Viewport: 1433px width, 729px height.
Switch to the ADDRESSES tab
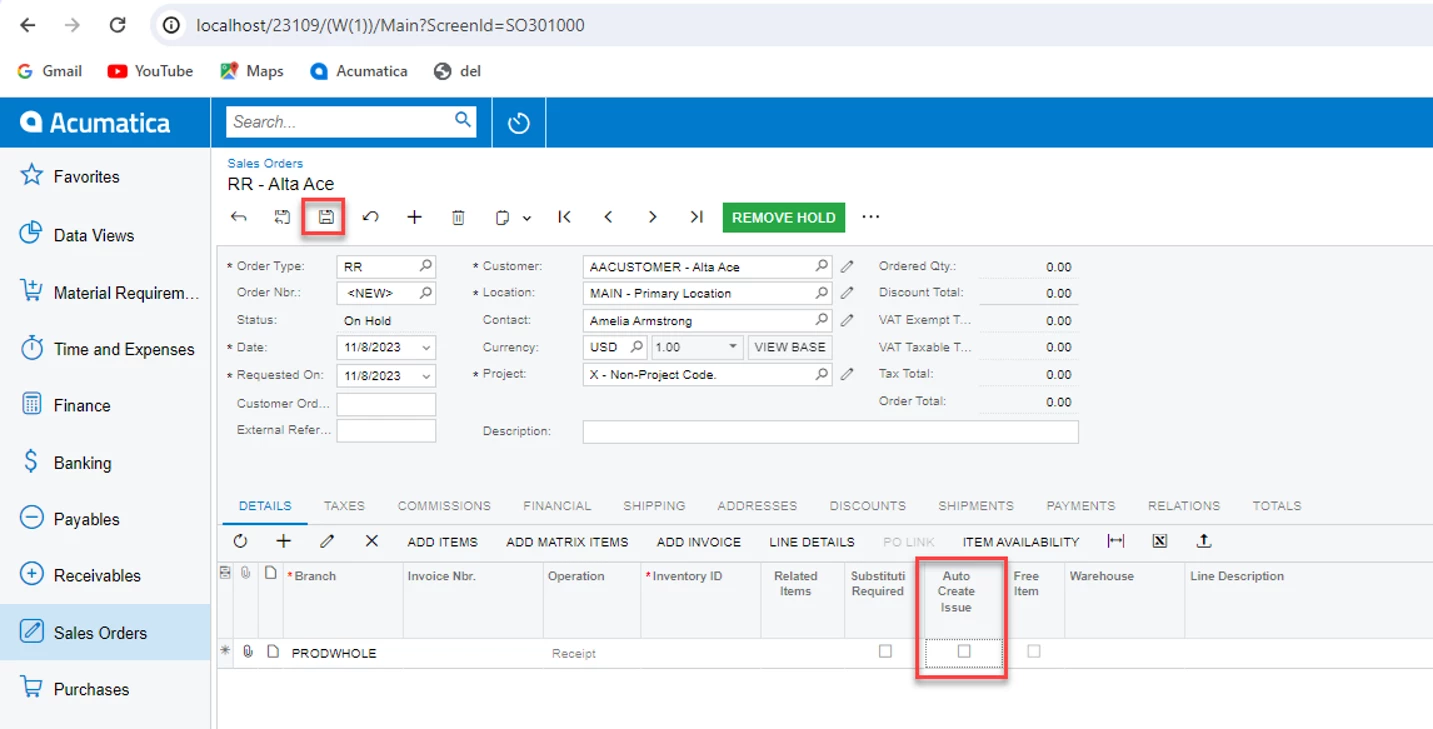pos(757,506)
